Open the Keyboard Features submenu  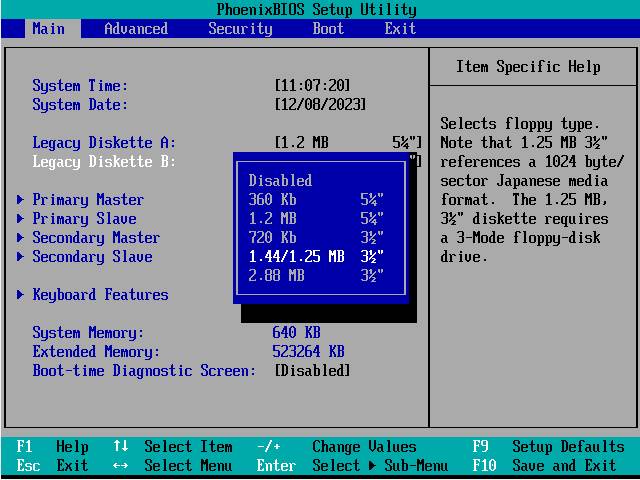click(x=100, y=295)
